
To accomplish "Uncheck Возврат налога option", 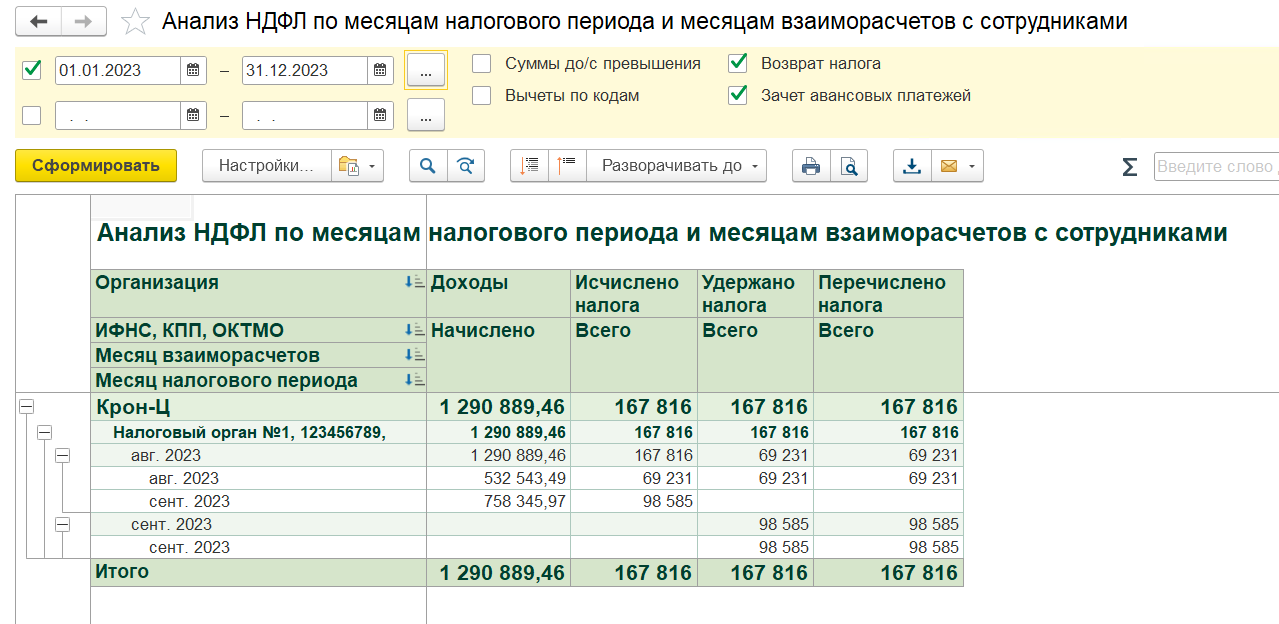I will coord(738,63).
